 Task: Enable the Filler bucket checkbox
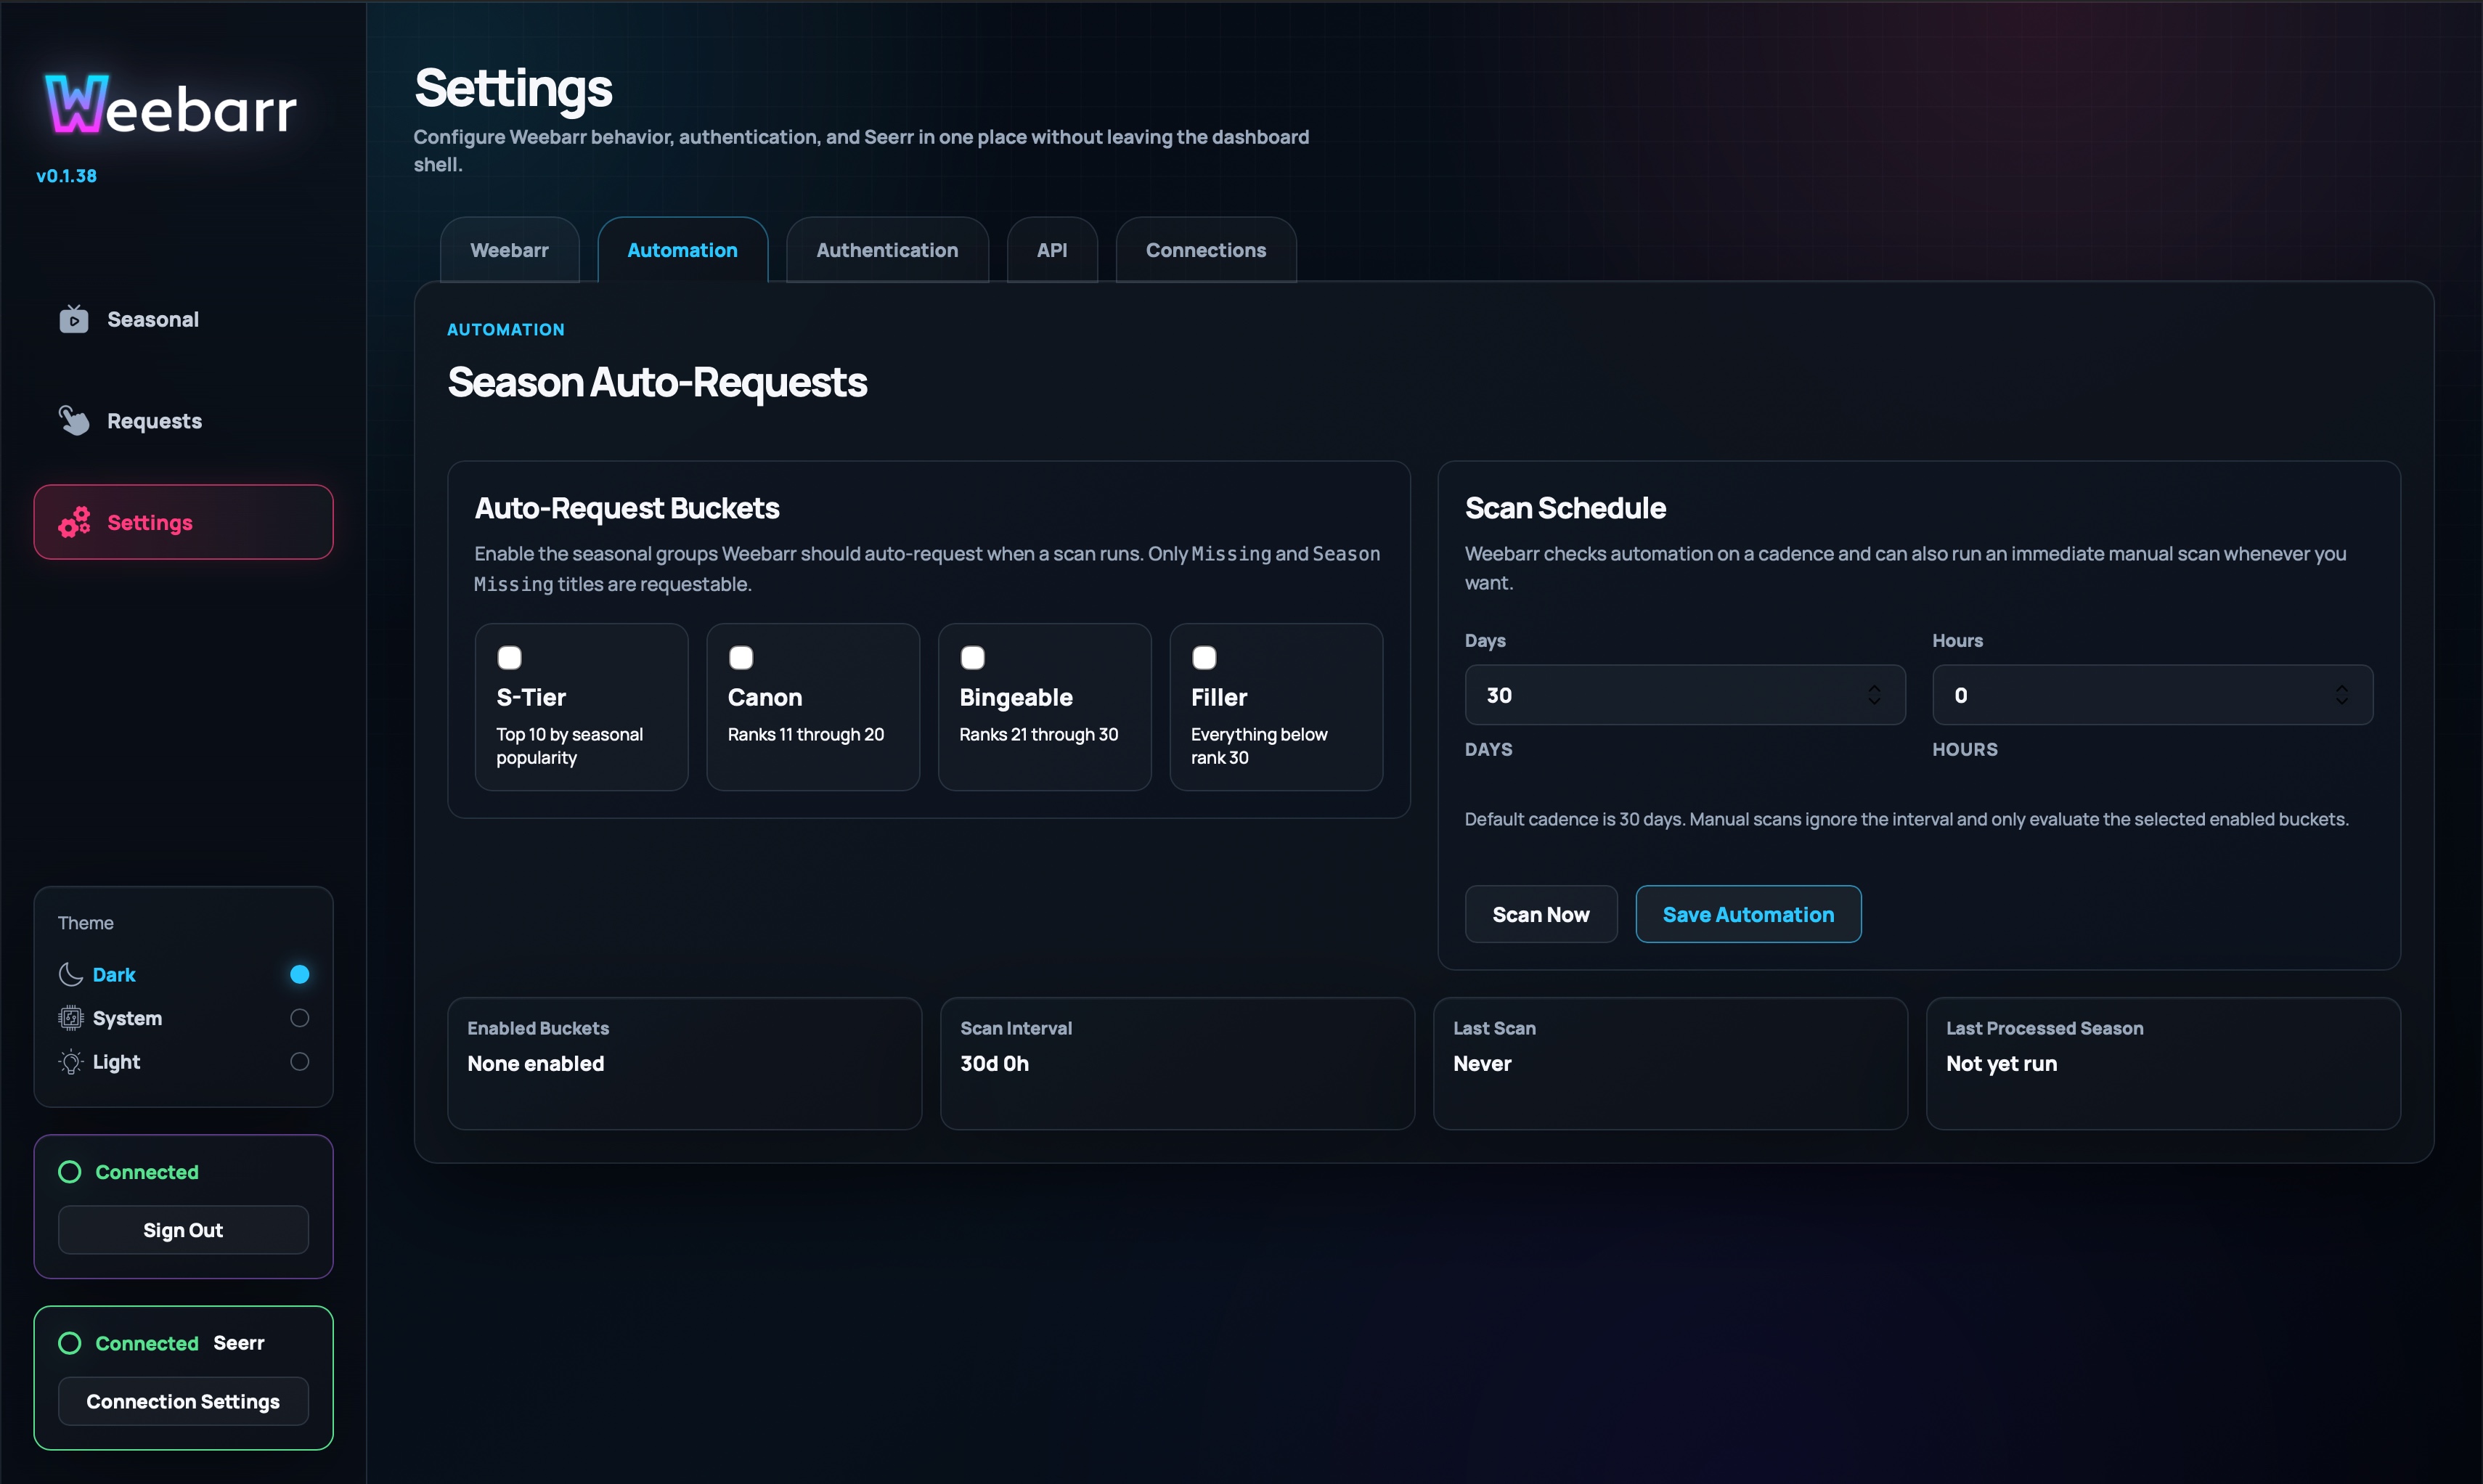pos(1204,657)
